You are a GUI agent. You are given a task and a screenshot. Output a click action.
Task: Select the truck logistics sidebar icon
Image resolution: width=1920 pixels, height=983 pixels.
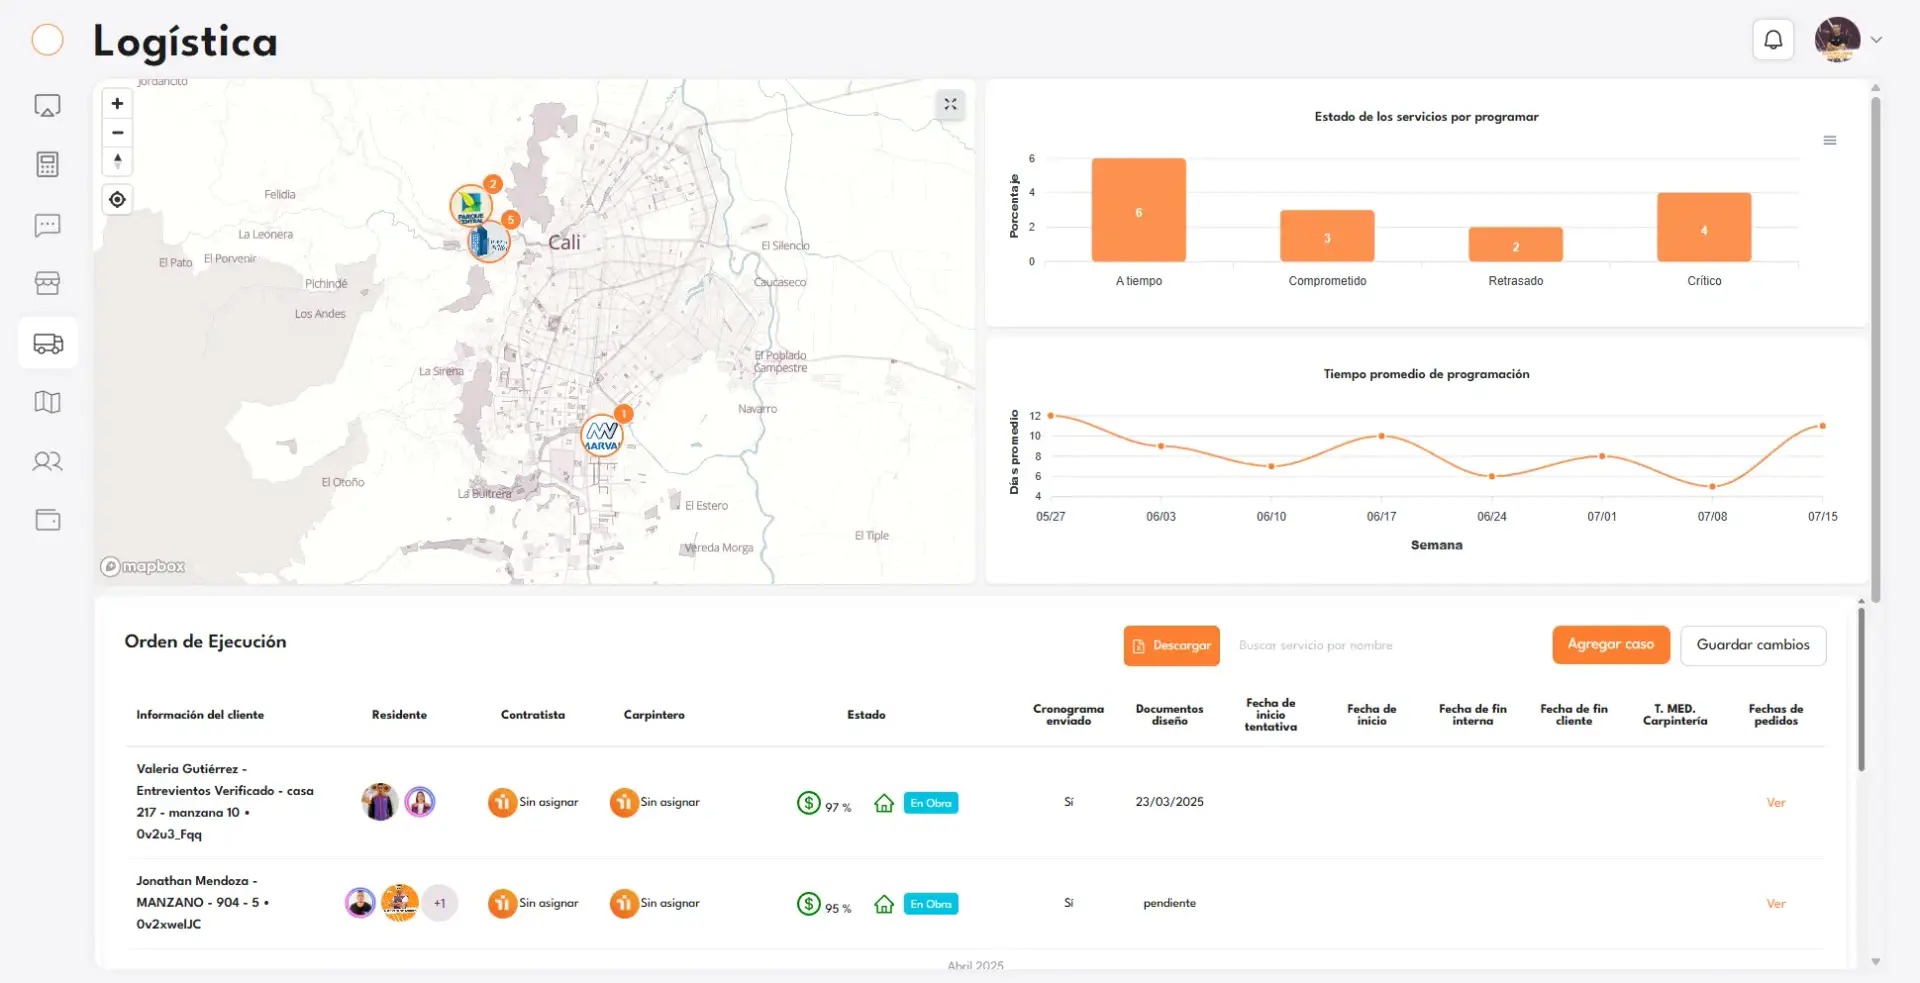point(48,343)
